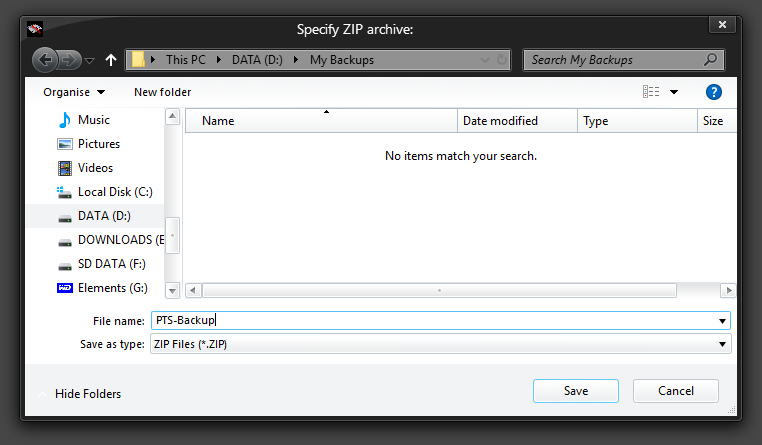Create a New folder
The height and width of the screenshot is (445, 762).
163,92
